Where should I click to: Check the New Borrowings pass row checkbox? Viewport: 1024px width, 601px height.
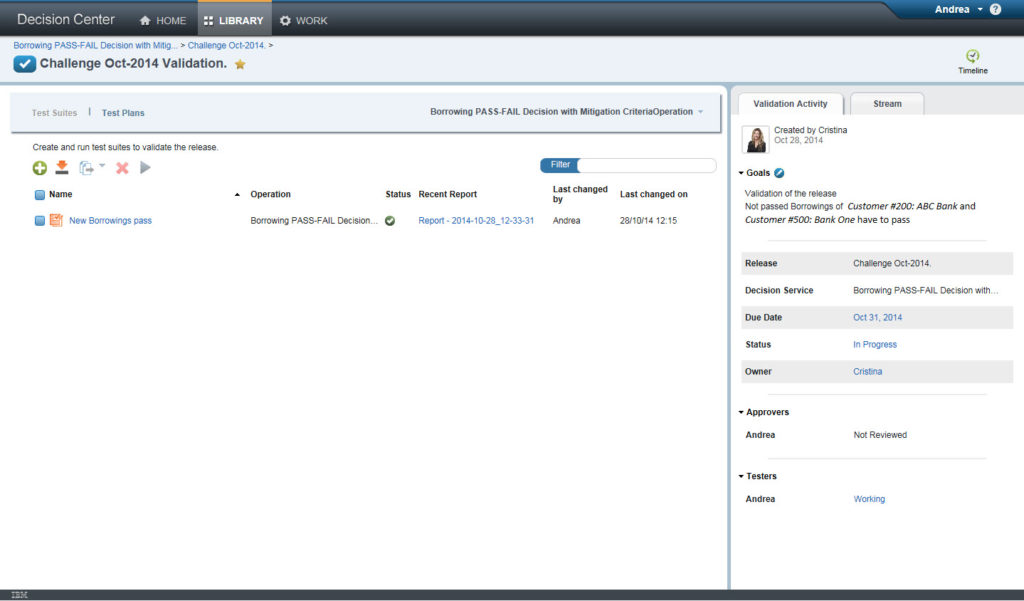[40, 221]
